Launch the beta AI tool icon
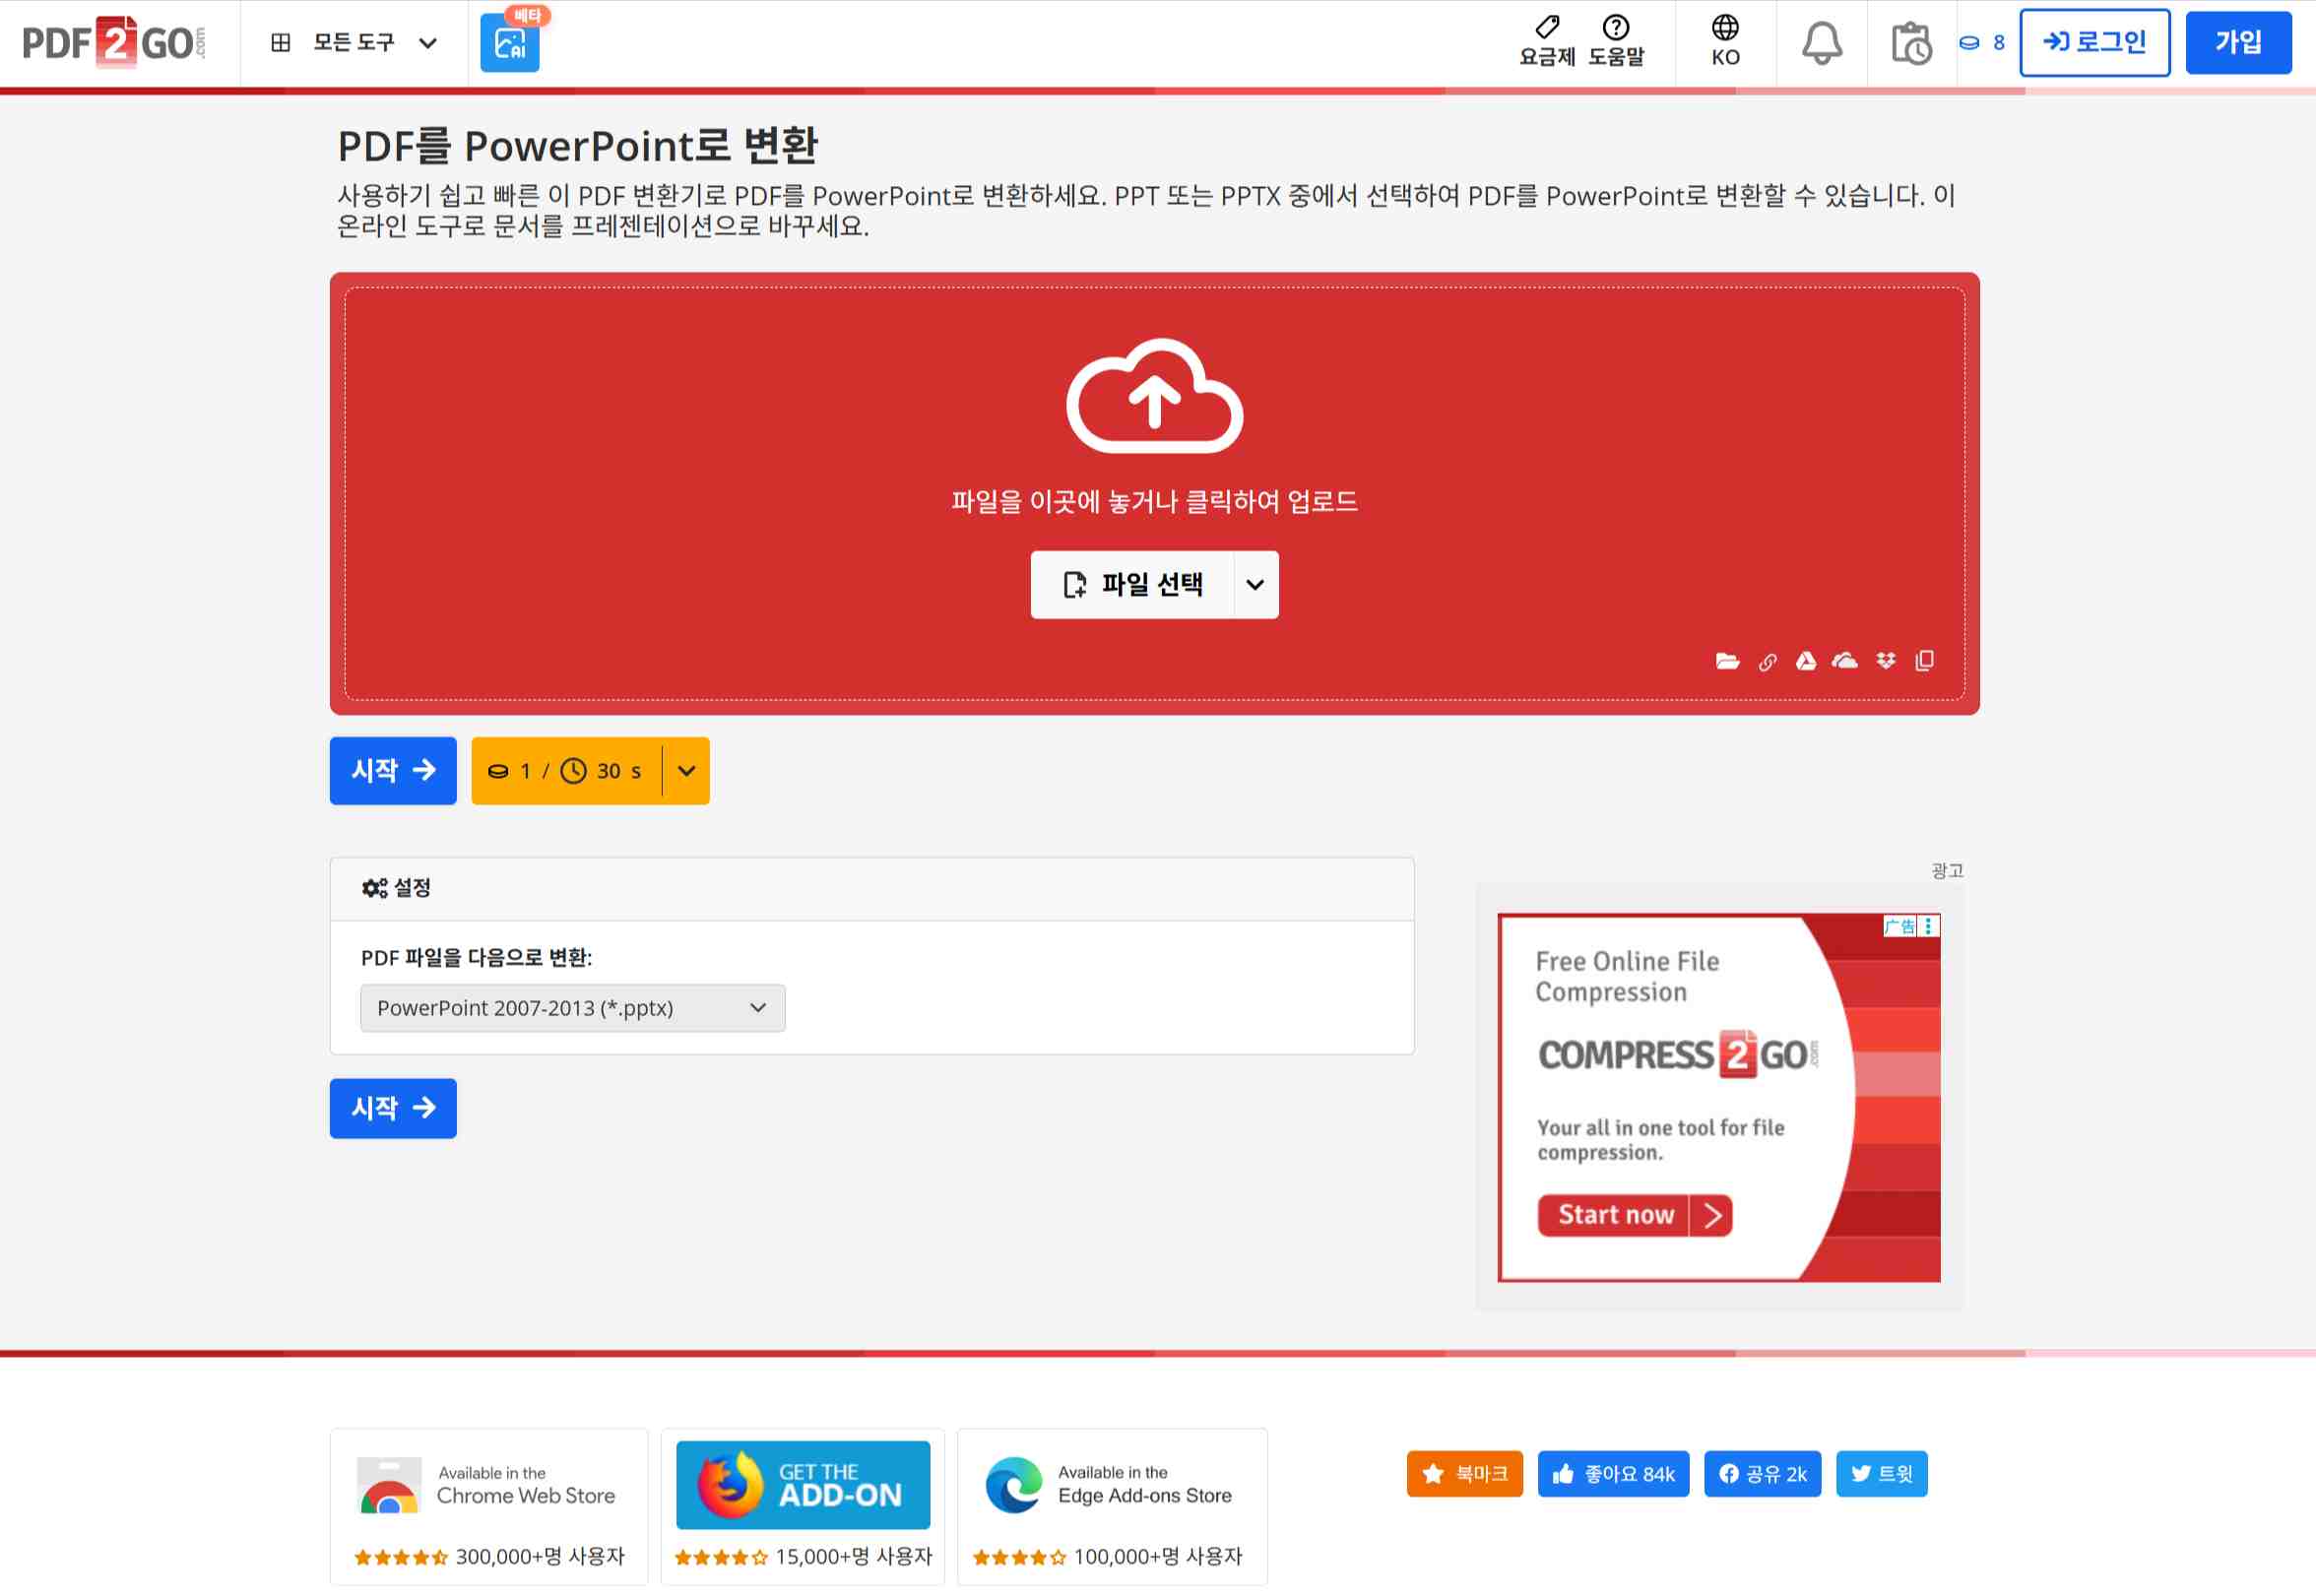The height and width of the screenshot is (1596, 2316). point(509,43)
